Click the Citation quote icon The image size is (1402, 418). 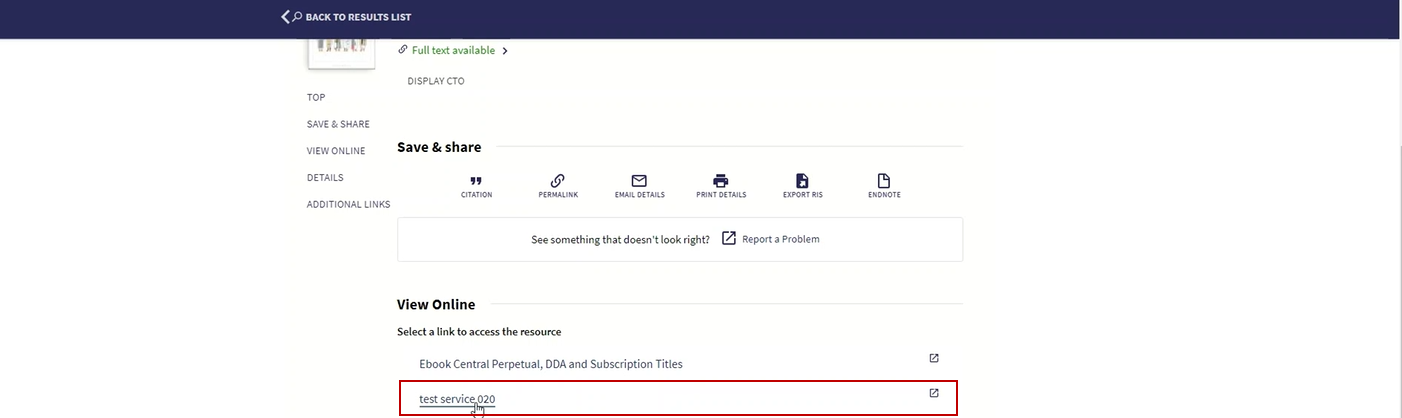[x=476, y=181]
